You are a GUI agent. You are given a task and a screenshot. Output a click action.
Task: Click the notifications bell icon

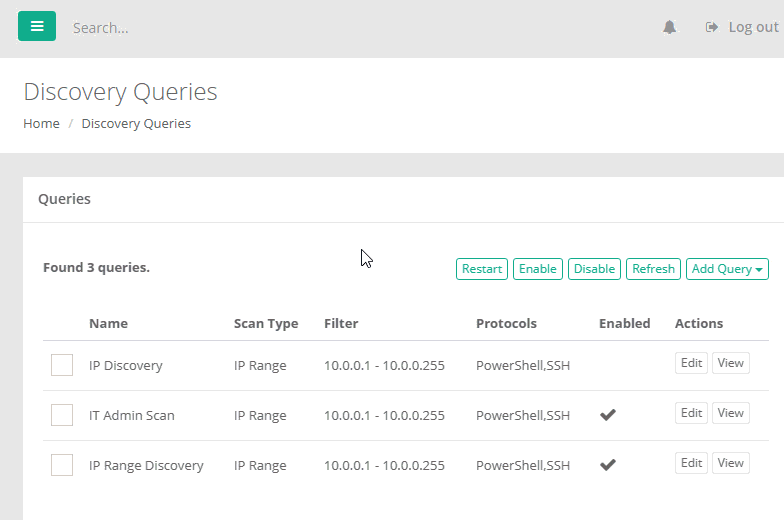(x=669, y=28)
